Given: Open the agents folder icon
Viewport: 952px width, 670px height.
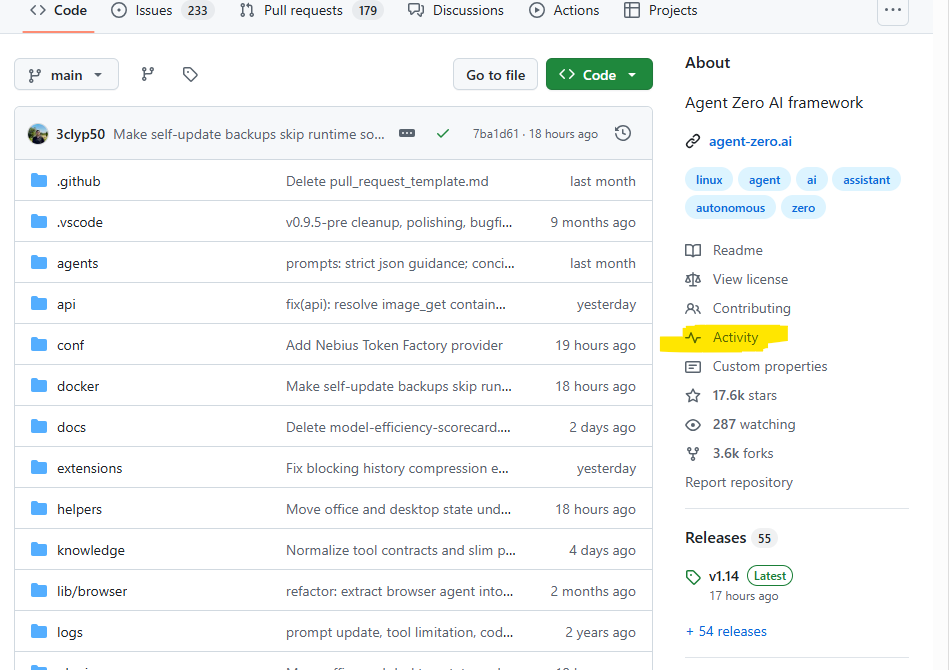Looking at the screenshot, I should (x=39, y=262).
